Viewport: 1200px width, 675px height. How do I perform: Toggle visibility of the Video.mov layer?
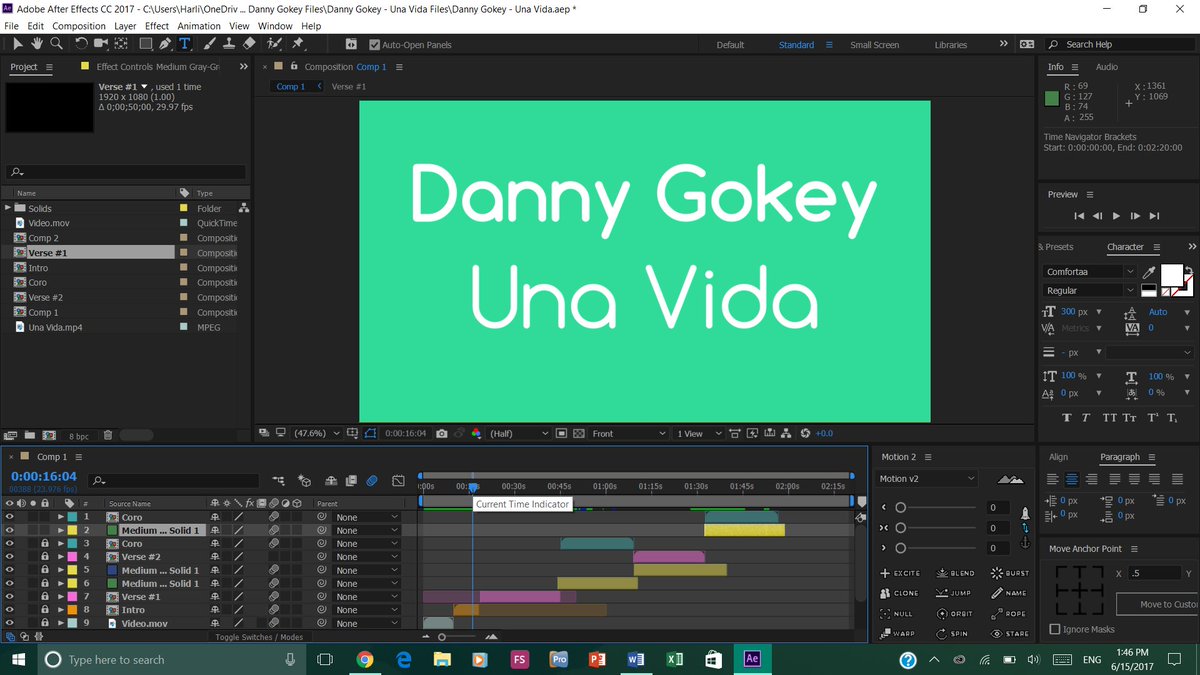9,623
